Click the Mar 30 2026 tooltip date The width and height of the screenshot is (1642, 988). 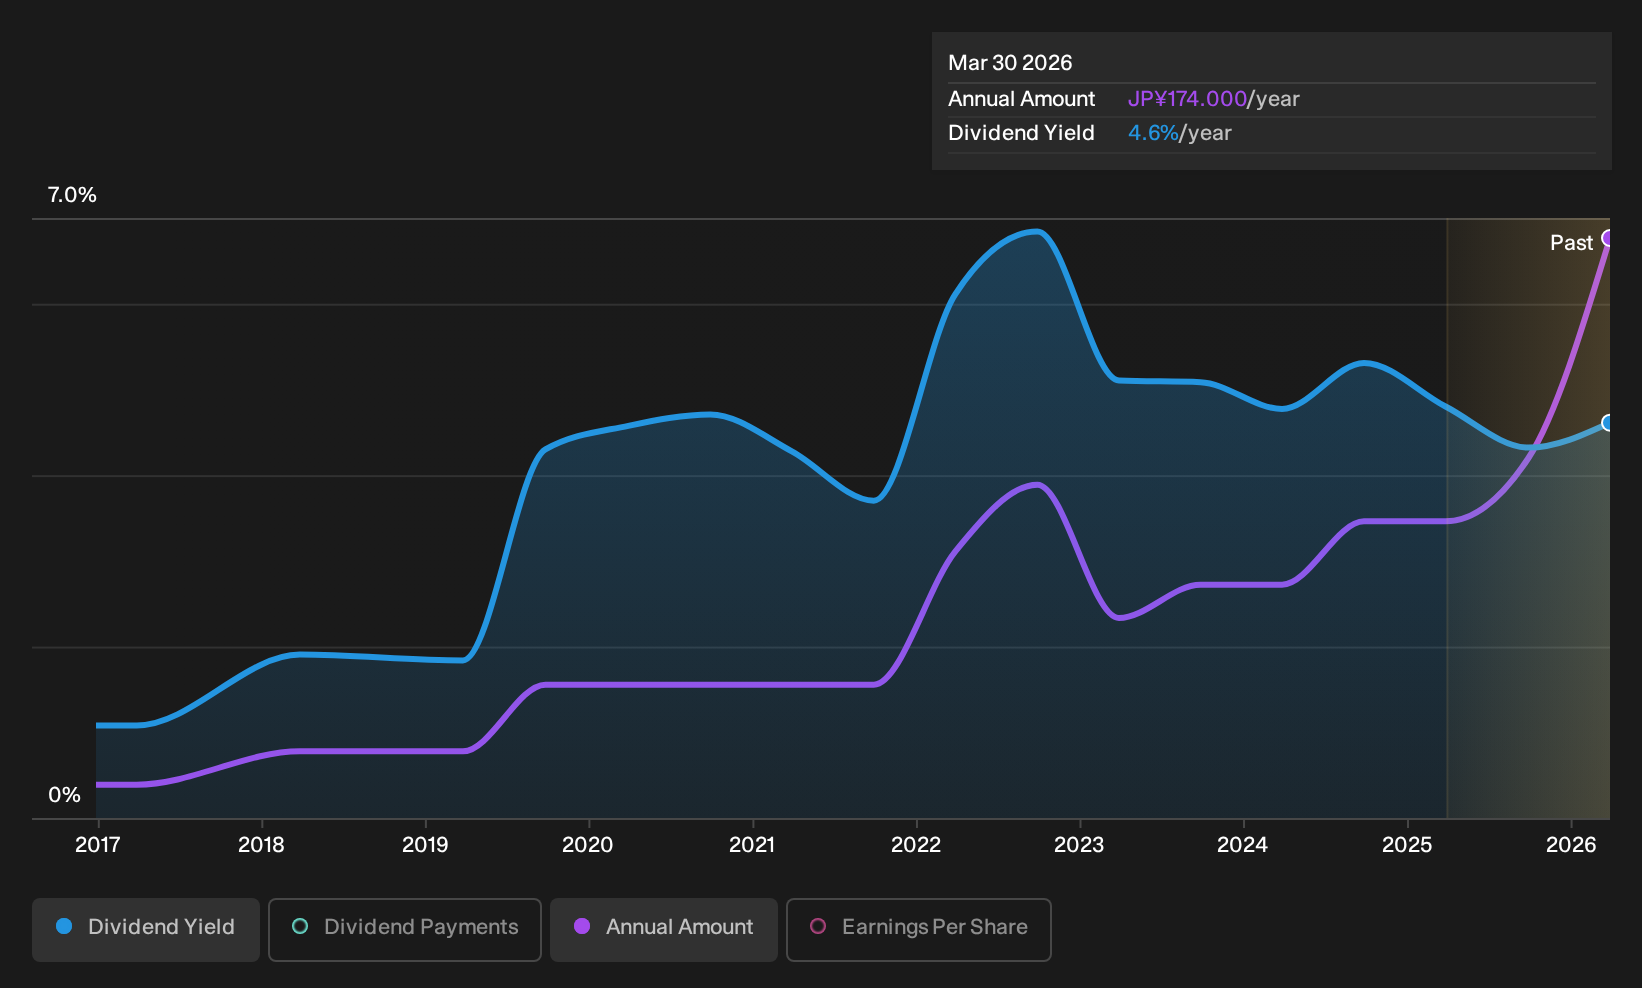pyautogui.click(x=1010, y=63)
